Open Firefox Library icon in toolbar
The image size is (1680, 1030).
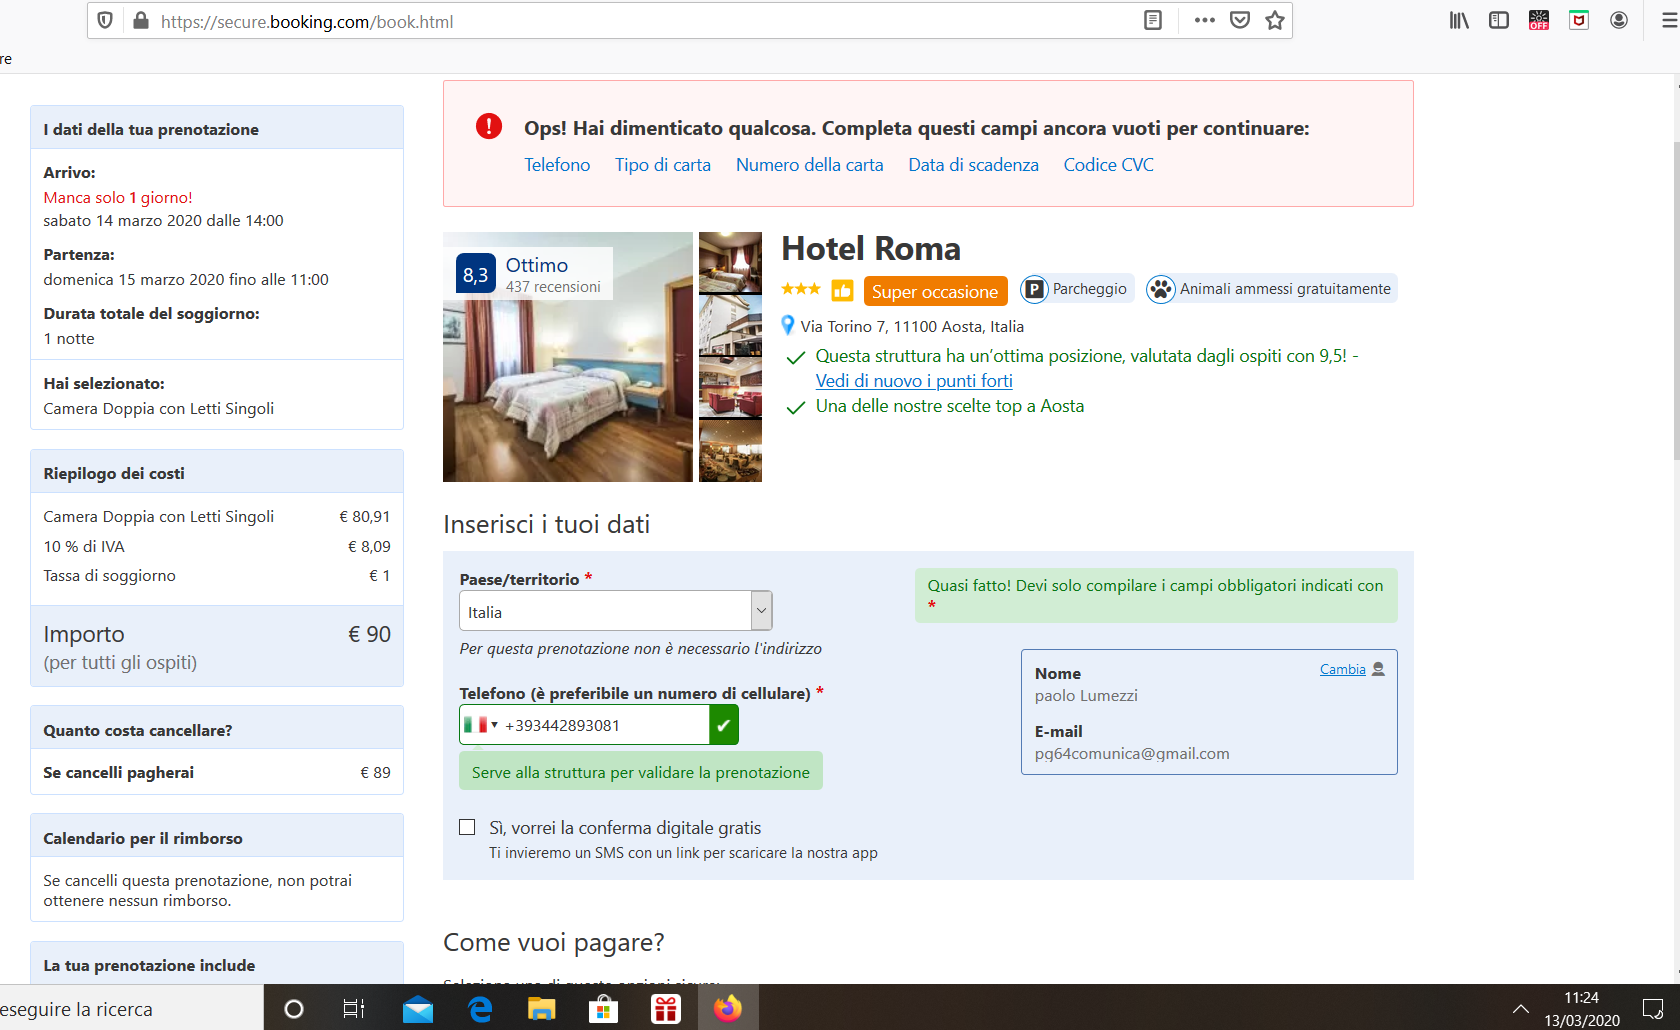(1459, 21)
